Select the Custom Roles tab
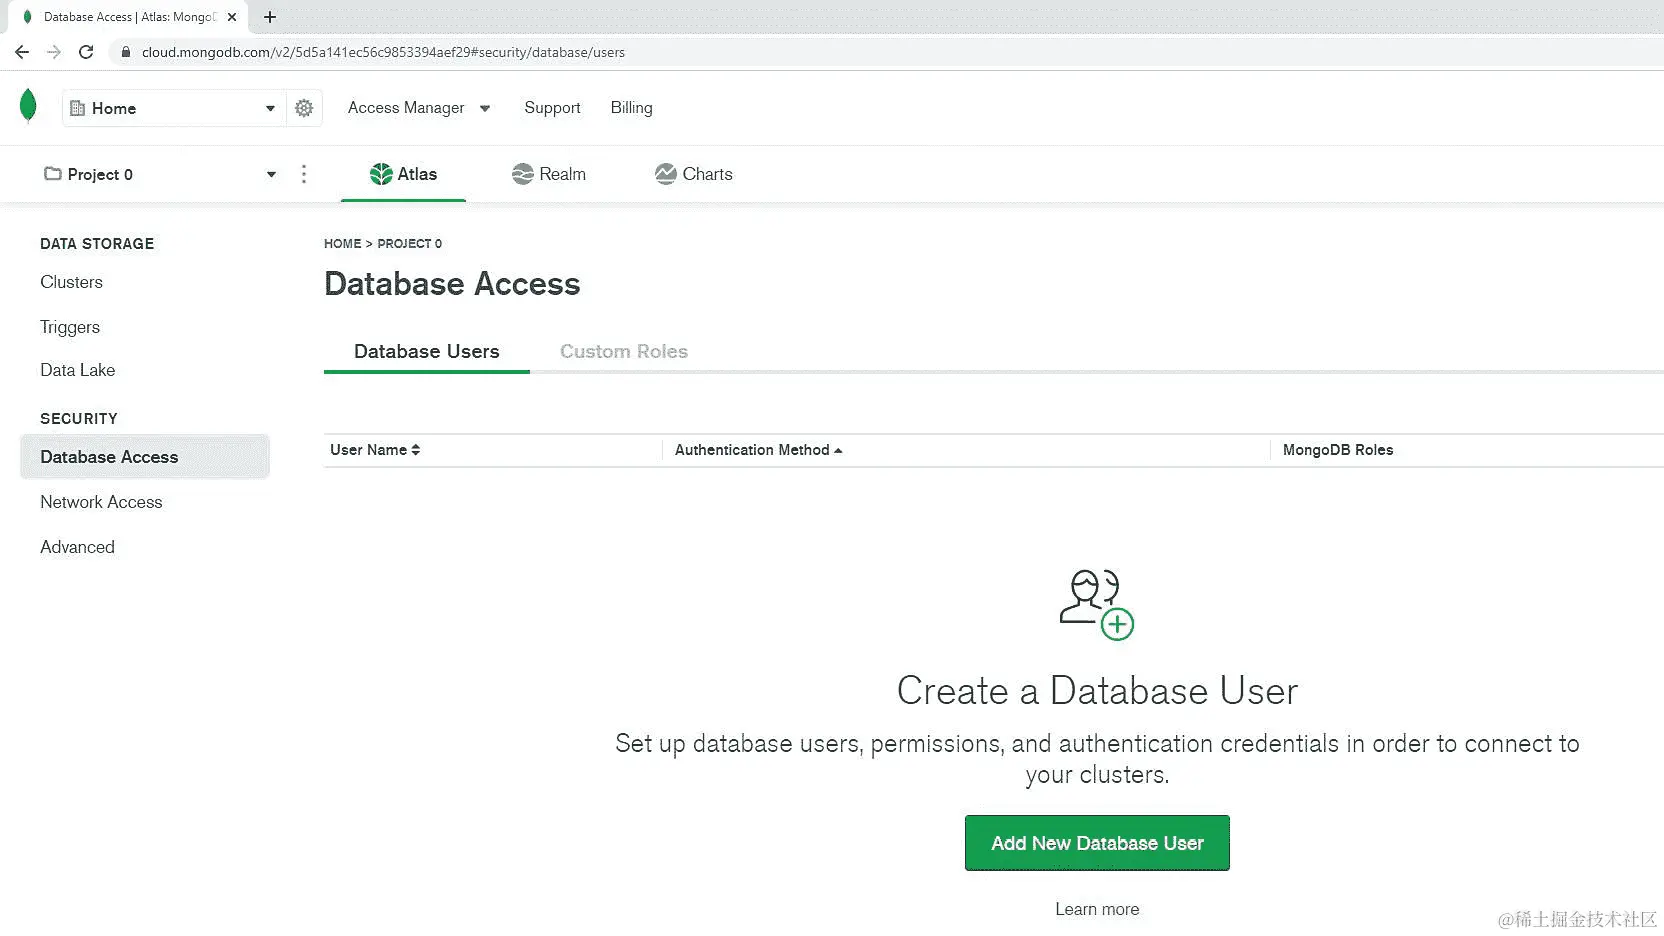The width and height of the screenshot is (1664, 936). (x=624, y=351)
